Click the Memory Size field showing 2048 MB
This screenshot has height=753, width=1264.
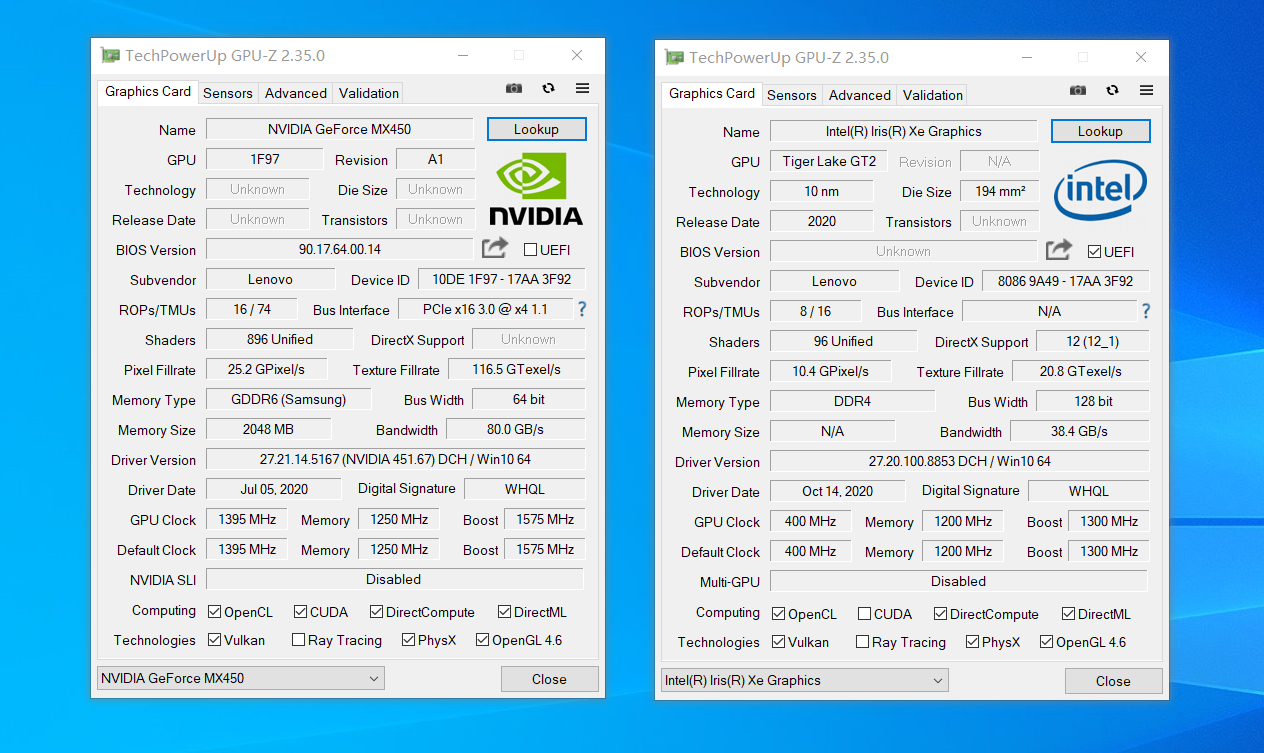pos(268,429)
